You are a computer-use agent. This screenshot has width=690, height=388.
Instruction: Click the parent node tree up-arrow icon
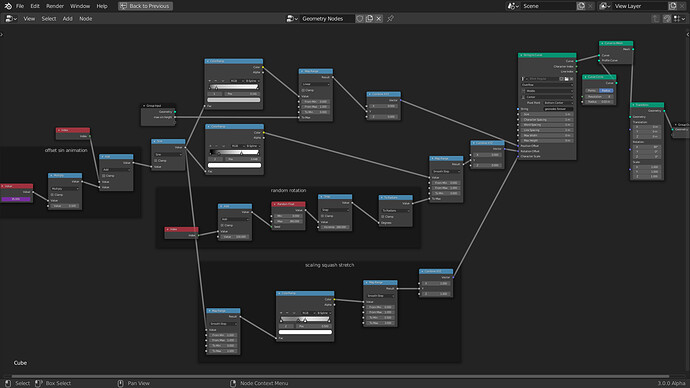(x=656, y=18)
